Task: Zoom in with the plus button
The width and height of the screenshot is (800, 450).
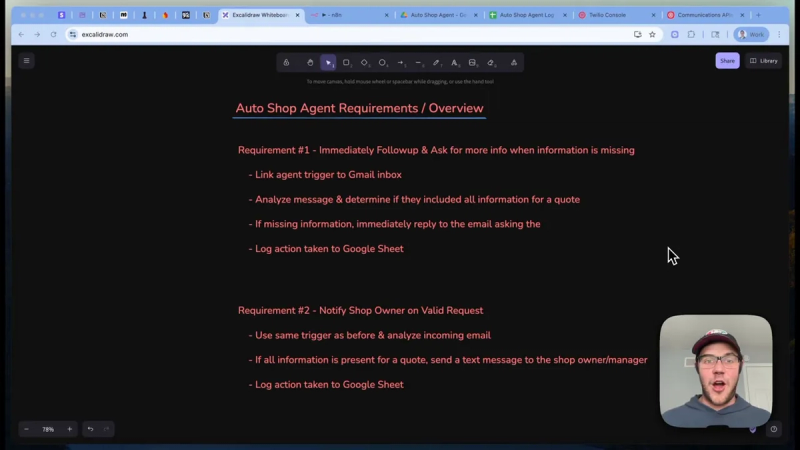Action: click(x=69, y=429)
